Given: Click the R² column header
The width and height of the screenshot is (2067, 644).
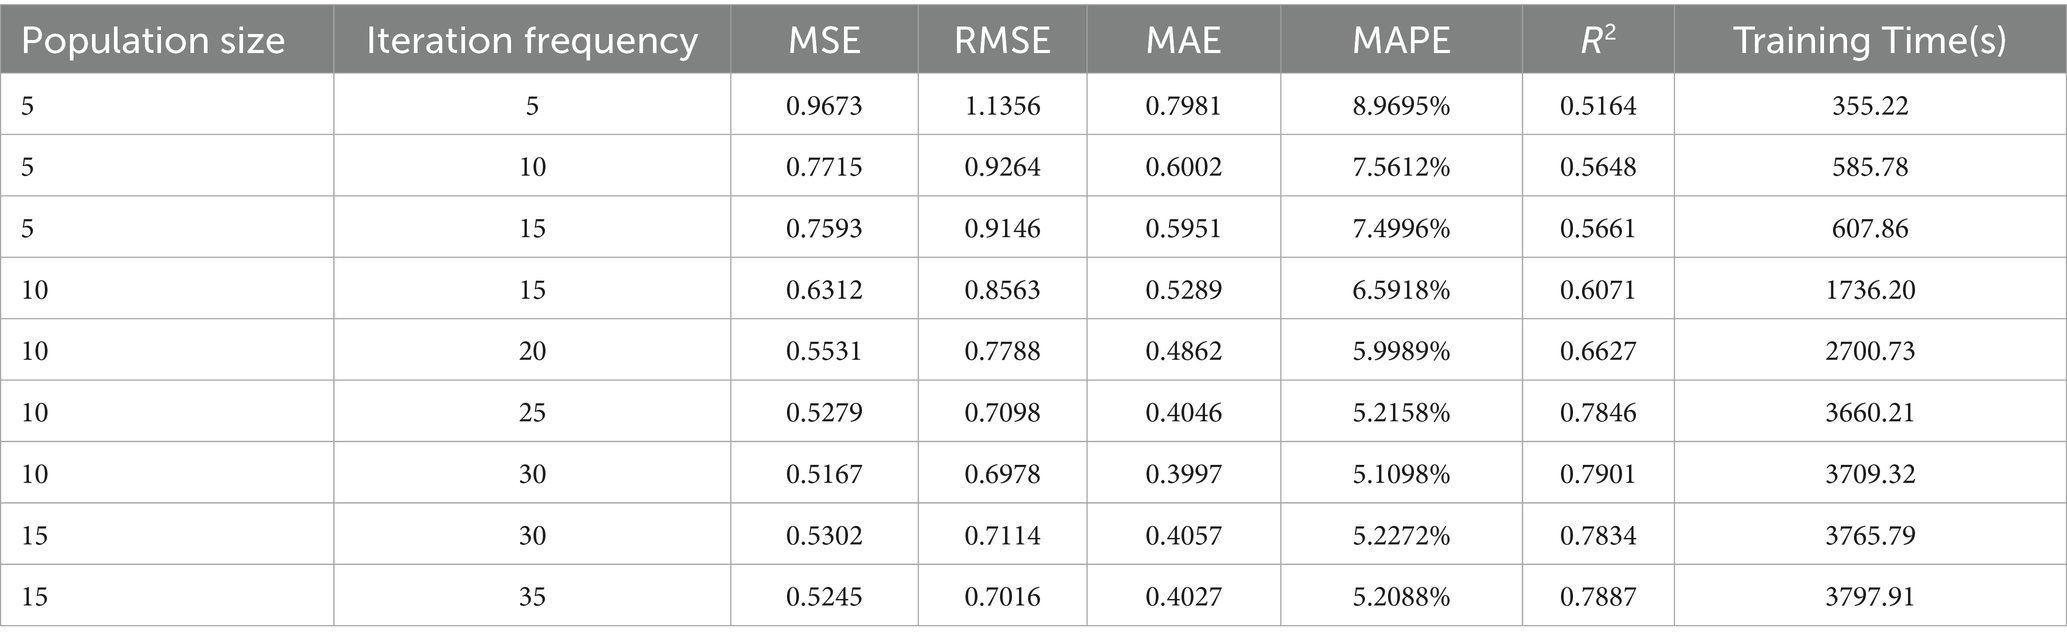Looking at the screenshot, I should [1598, 41].
